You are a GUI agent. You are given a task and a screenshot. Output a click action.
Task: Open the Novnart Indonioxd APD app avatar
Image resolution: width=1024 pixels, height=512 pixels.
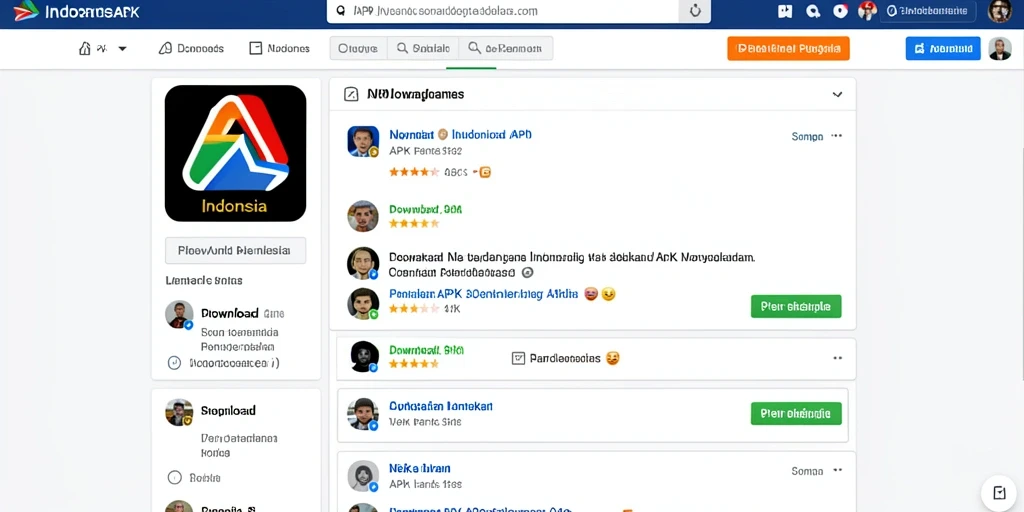tap(363, 142)
